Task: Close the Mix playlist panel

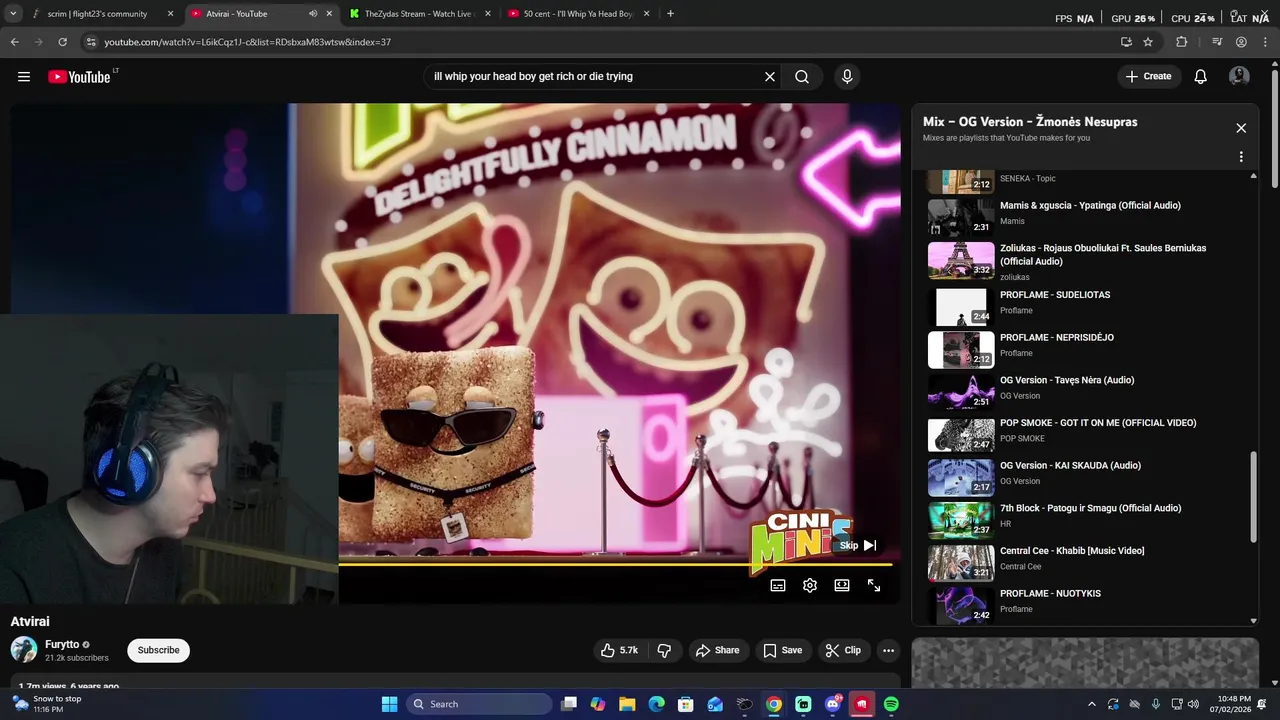Action: (x=1241, y=128)
